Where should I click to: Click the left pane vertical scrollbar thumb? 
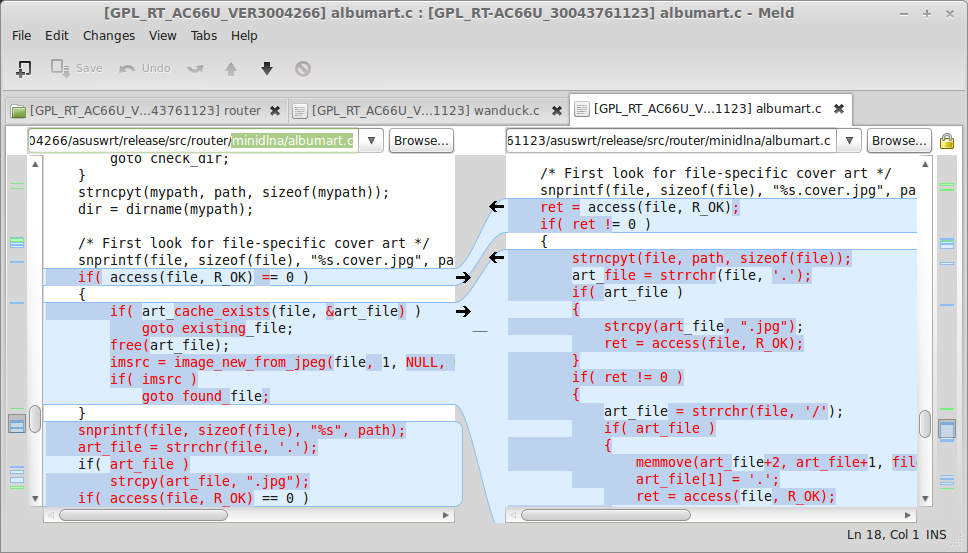click(x=35, y=419)
